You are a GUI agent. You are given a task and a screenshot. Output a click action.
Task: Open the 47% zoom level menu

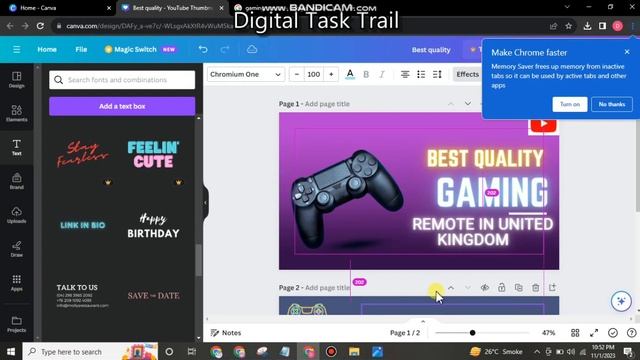tap(549, 333)
